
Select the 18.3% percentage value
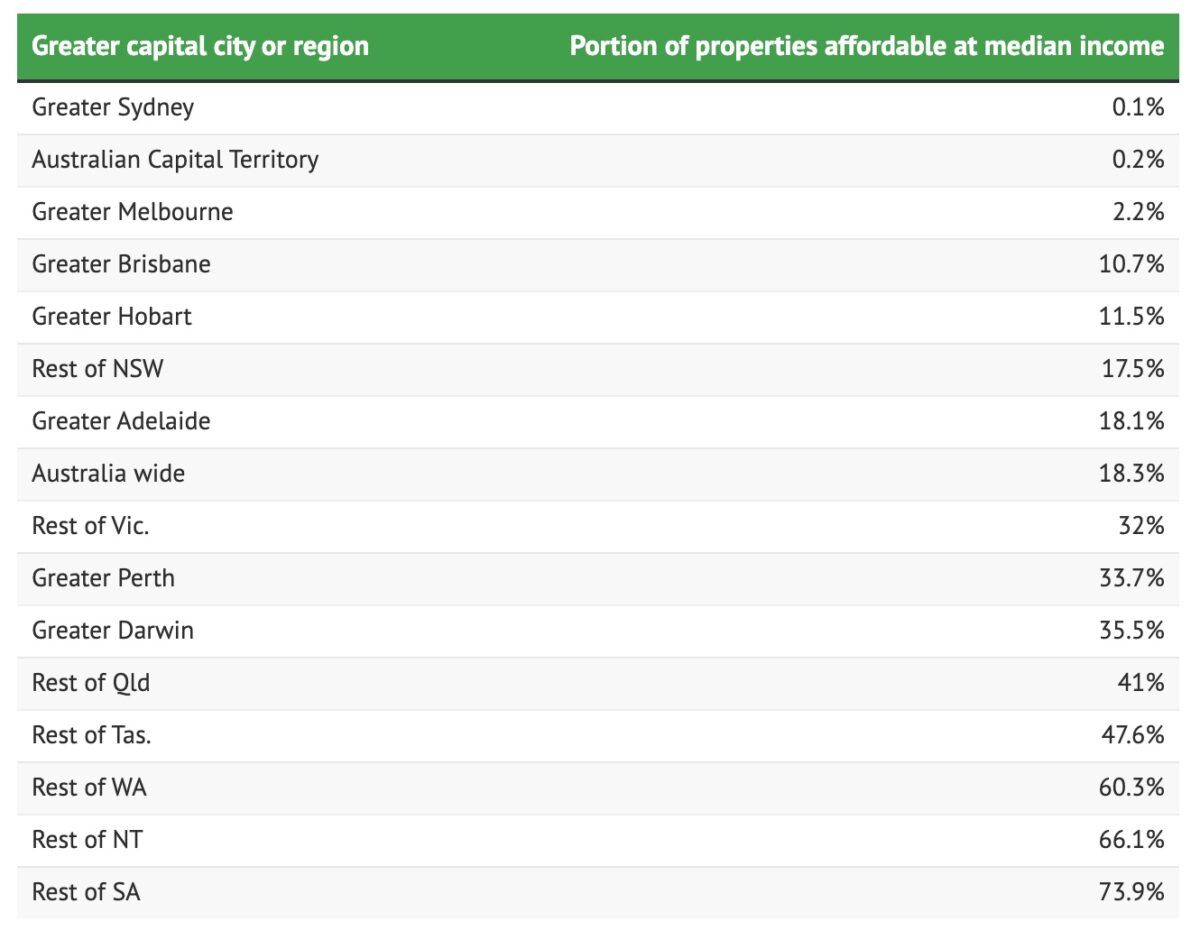(1132, 473)
